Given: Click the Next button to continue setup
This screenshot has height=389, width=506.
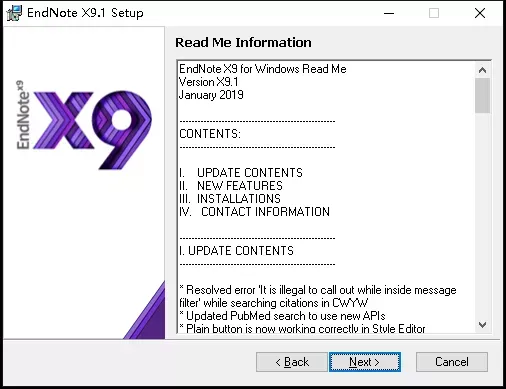Looking at the screenshot, I should coord(365,362).
